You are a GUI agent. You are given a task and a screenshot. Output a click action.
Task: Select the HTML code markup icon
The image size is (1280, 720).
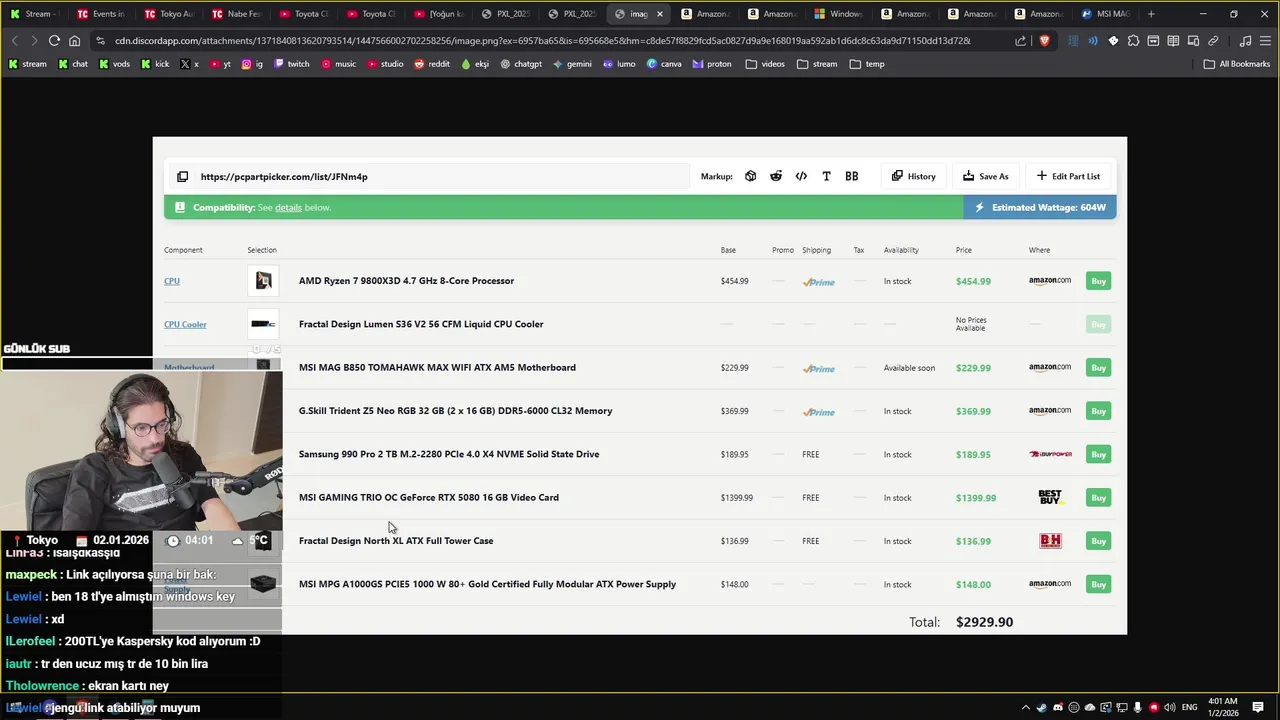(801, 176)
